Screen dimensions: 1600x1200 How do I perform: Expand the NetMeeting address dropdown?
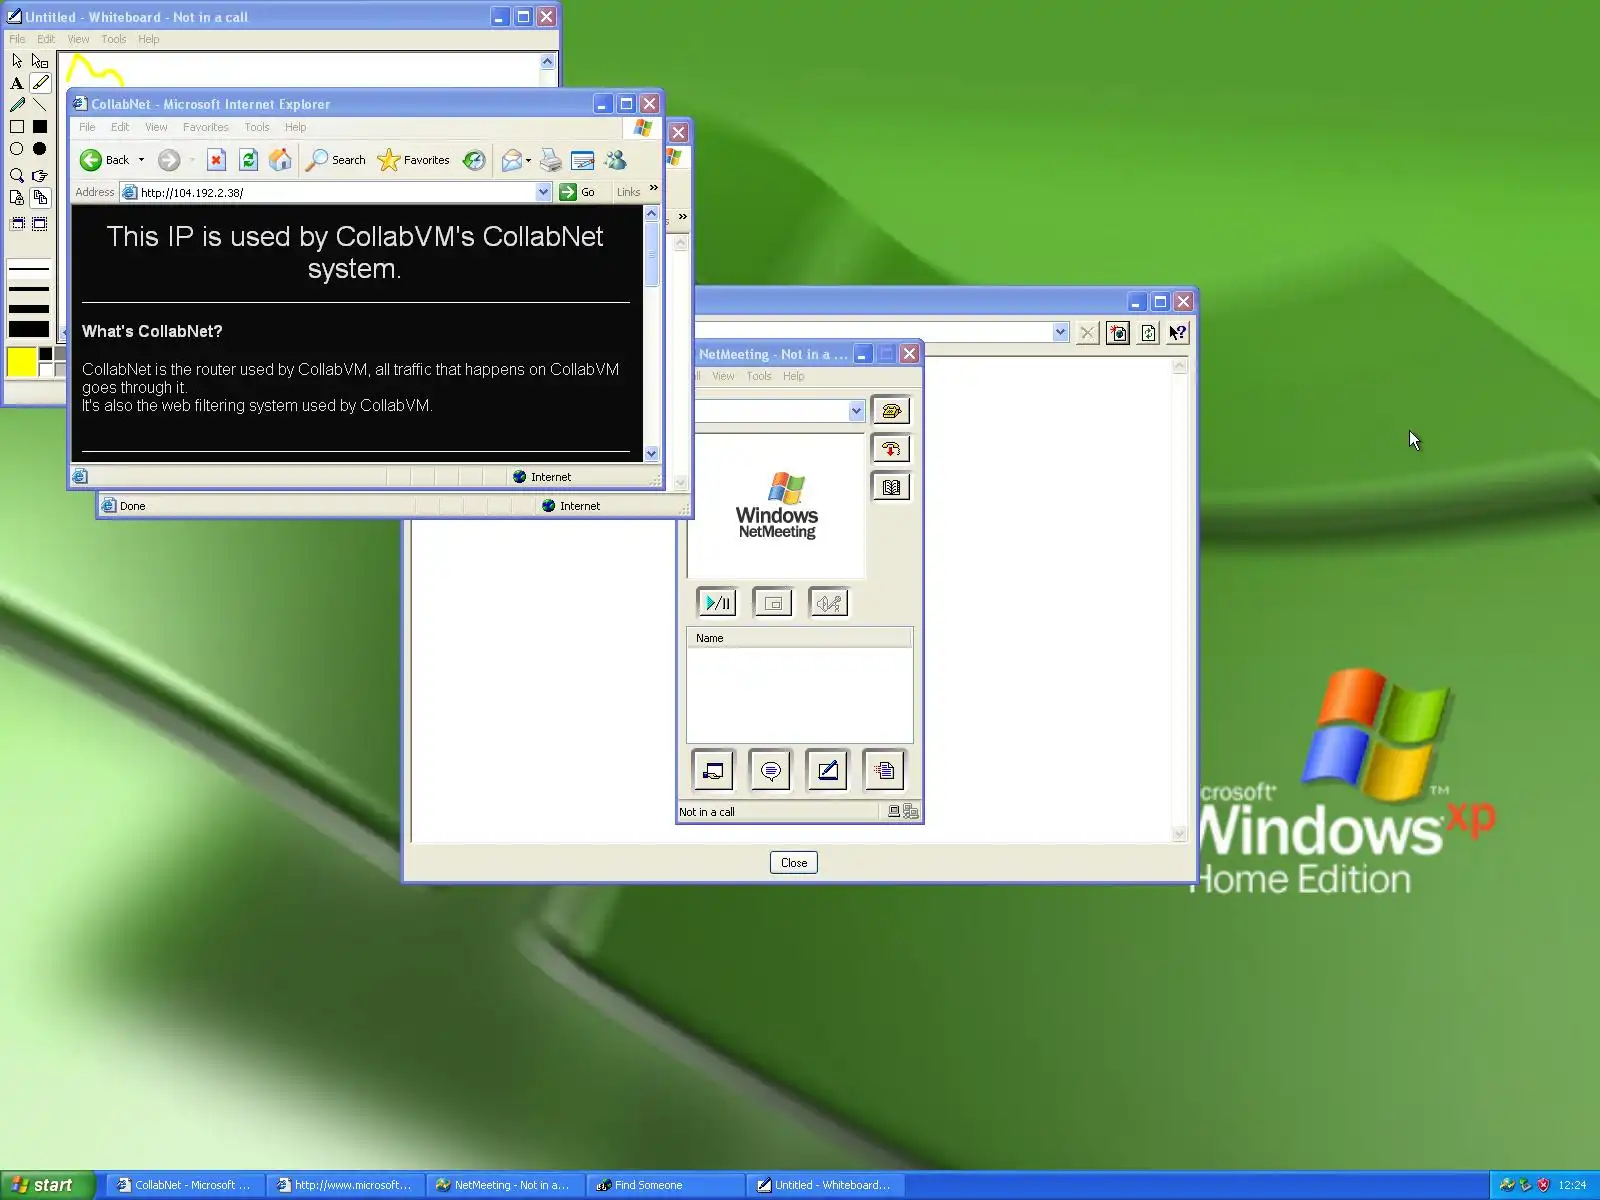pos(856,411)
